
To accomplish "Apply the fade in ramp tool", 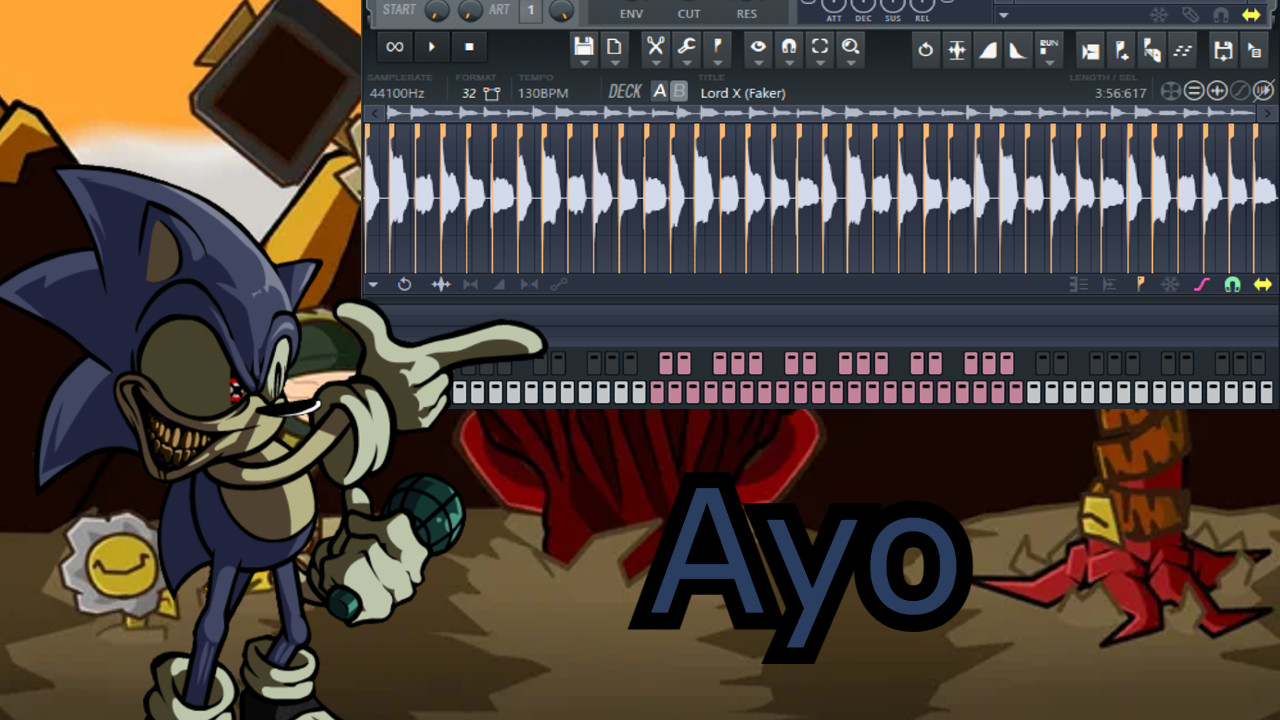I will point(988,50).
